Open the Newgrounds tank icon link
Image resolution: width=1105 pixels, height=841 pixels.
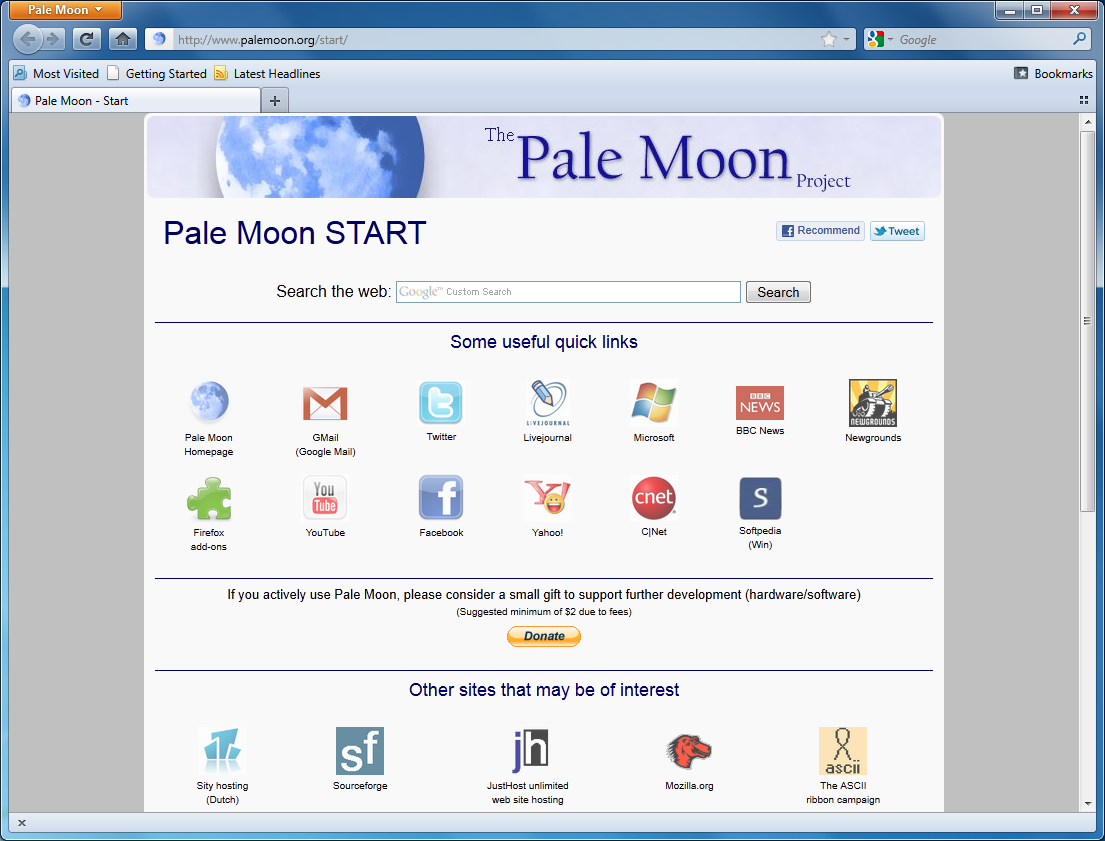click(x=873, y=403)
